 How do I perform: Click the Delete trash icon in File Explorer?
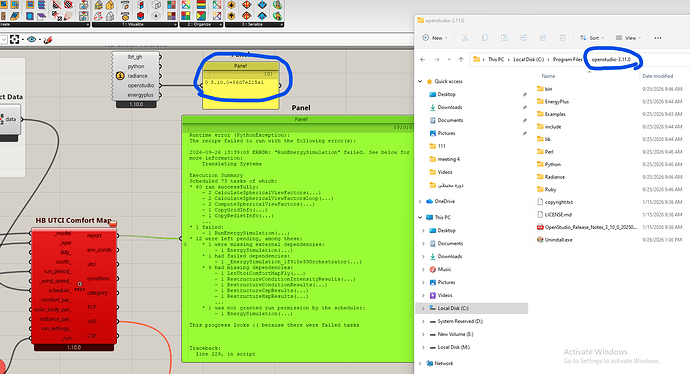coord(562,38)
